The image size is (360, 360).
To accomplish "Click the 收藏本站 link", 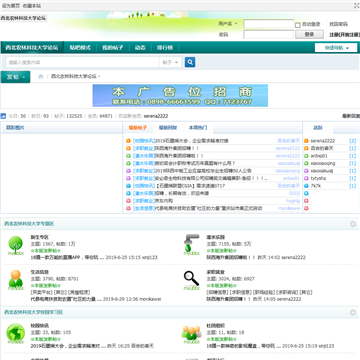I will 32,6.
